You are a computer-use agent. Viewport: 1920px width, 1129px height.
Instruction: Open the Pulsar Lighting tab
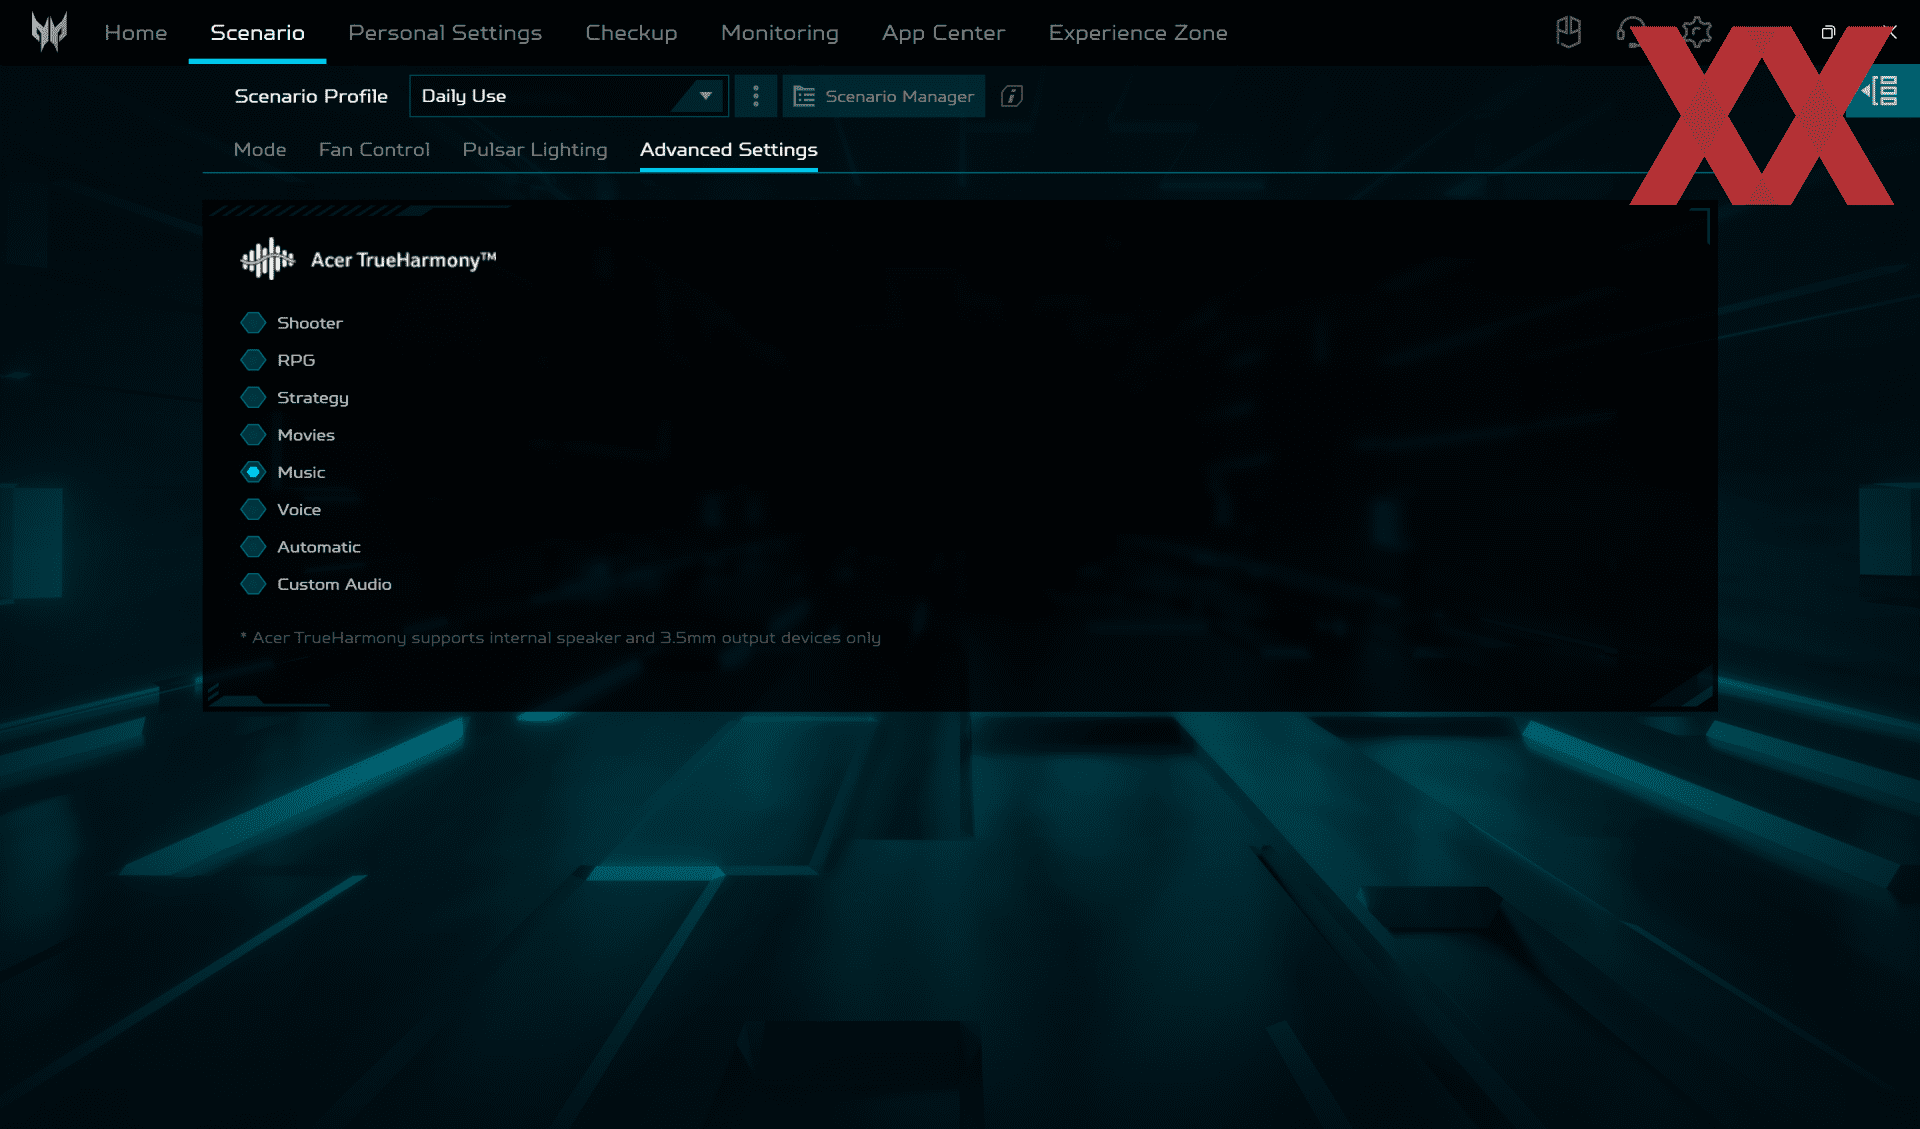click(534, 150)
